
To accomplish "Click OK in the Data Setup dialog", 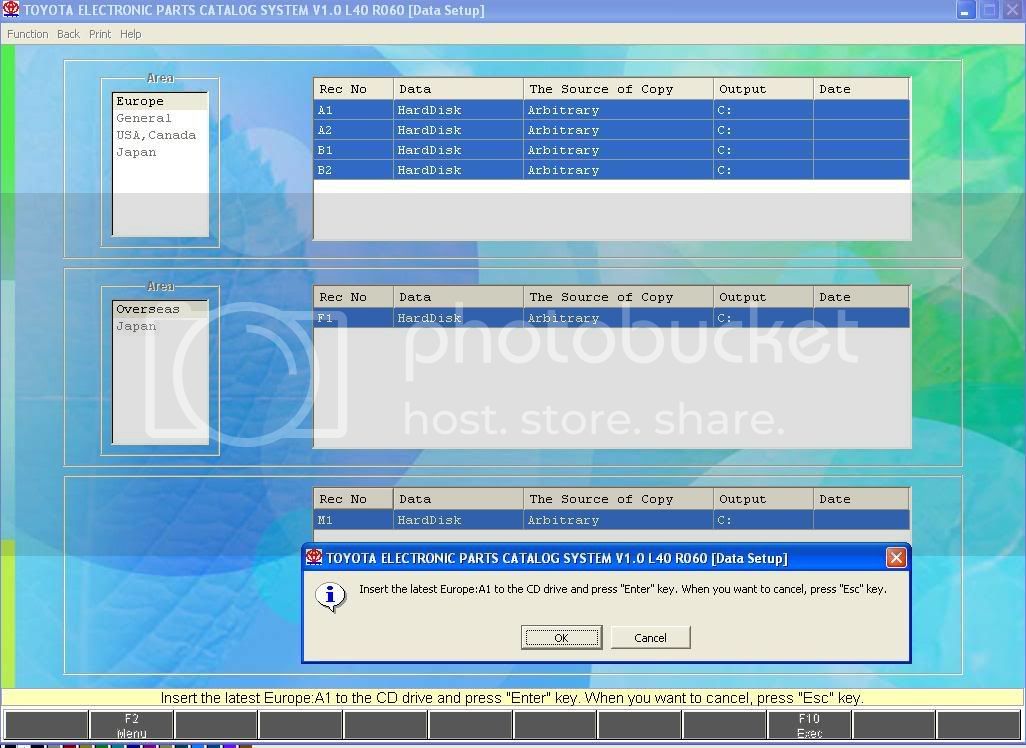I will 561,638.
